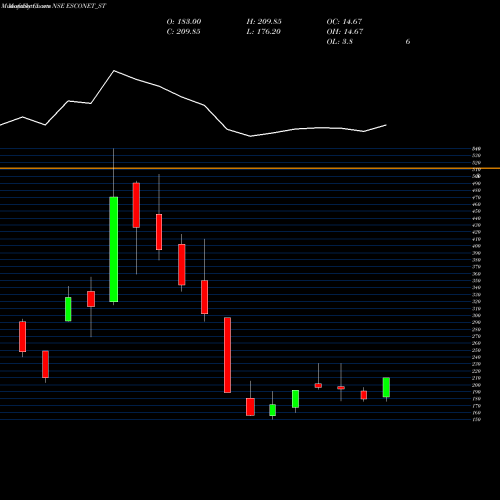Click the 180 price axis label
500x500 pixels.
pyautogui.click(x=476, y=399)
